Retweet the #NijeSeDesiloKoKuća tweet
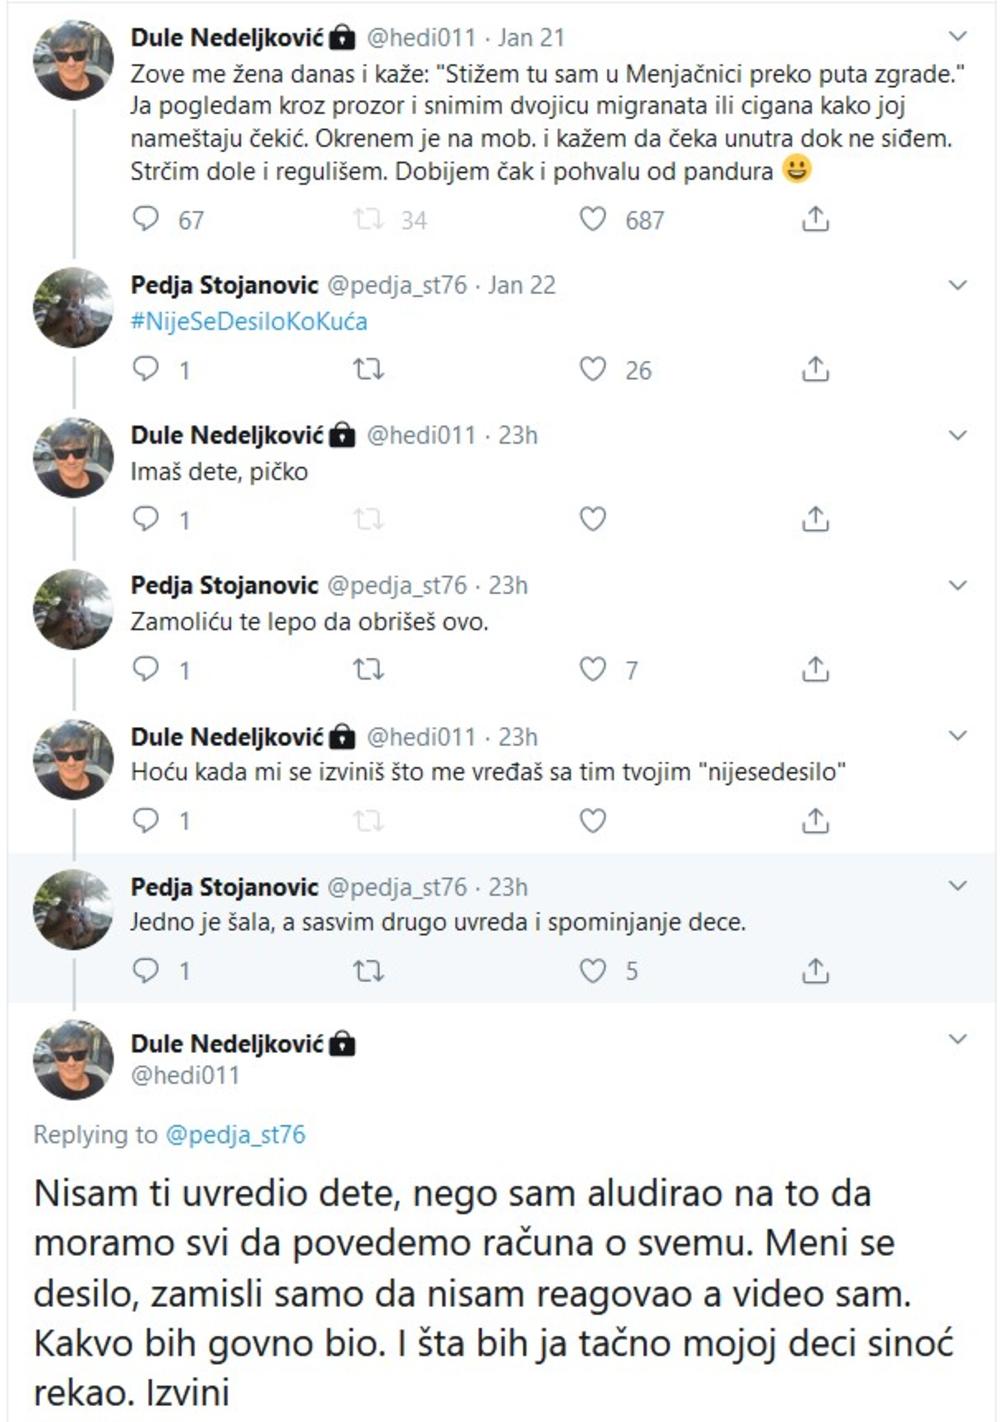The width and height of the screenshot is (1000, 1422). 369,370
